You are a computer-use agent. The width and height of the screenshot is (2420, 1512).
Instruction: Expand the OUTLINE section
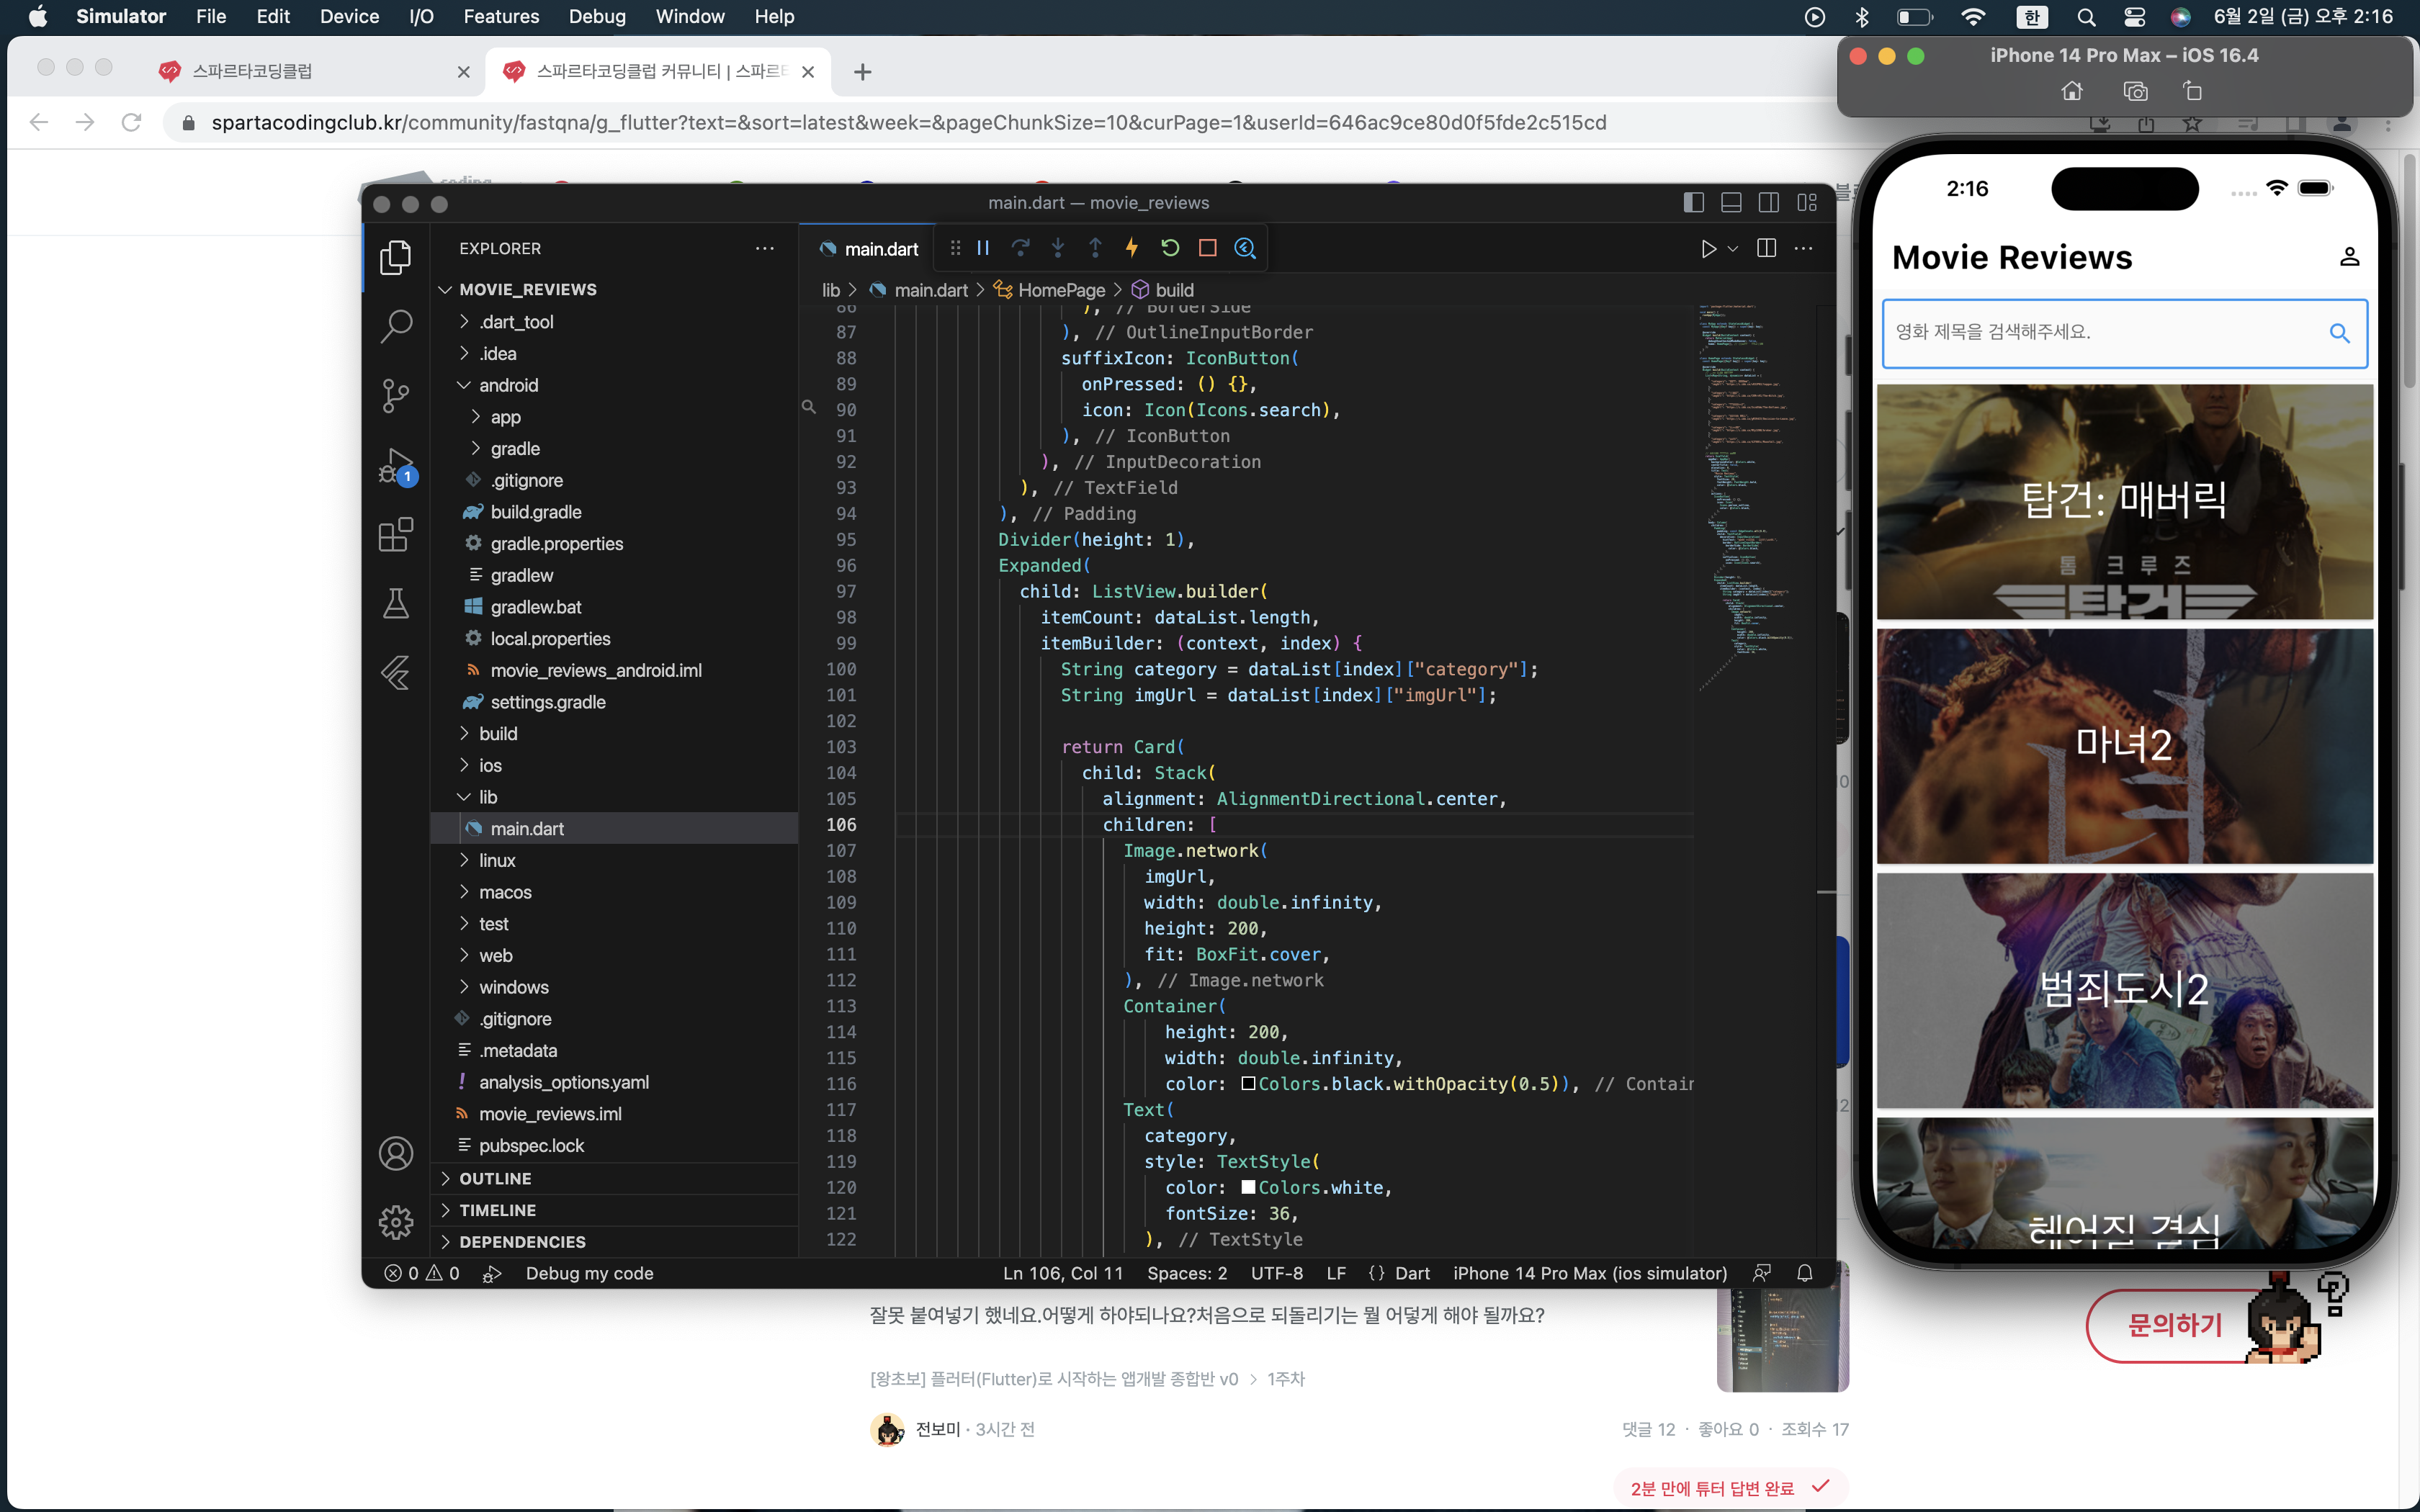(614, 1178)
